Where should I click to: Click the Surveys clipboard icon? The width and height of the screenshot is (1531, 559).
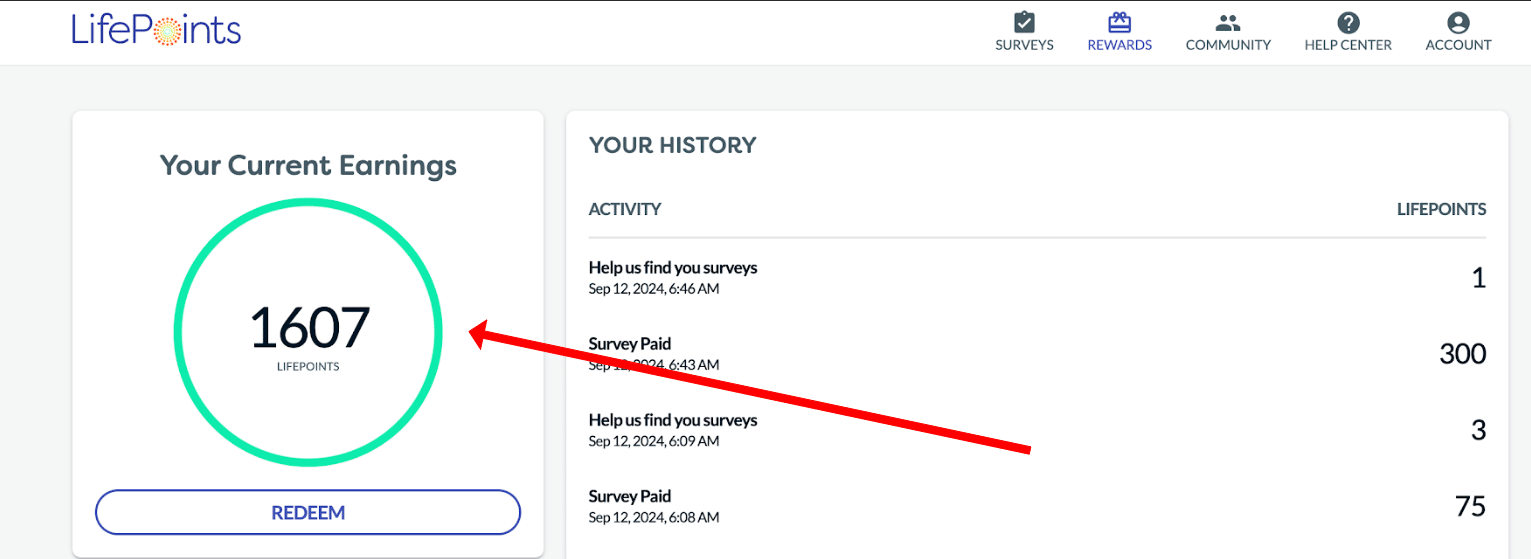pyautogui.click(x=1024, y=22)
